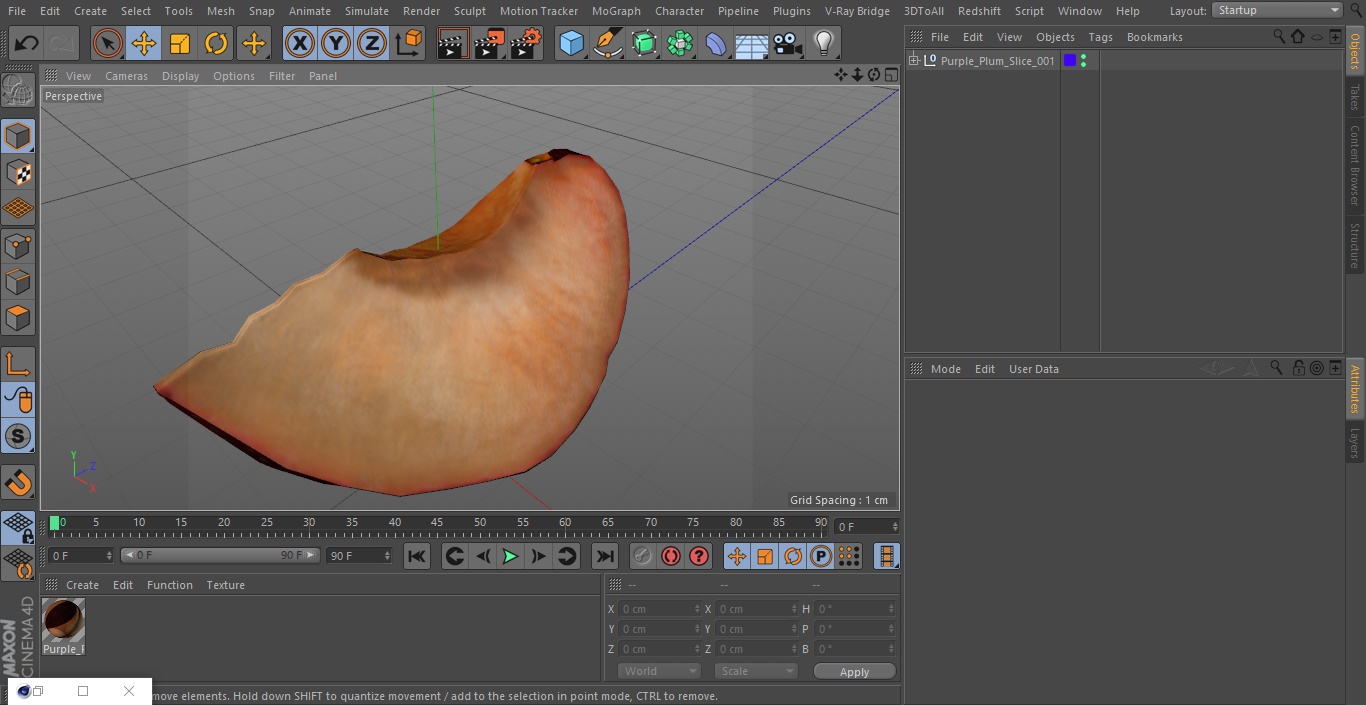This screenshot has width=1366, height=705.
Task: Click the search icon in Object Manager
Action: coord(1279,36)
